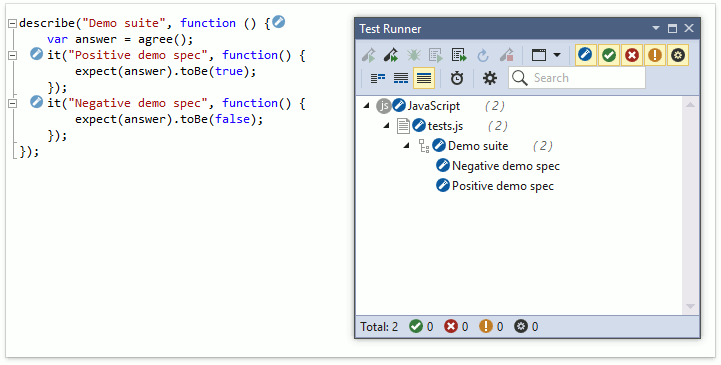Open Test Runner options gear

490,79
